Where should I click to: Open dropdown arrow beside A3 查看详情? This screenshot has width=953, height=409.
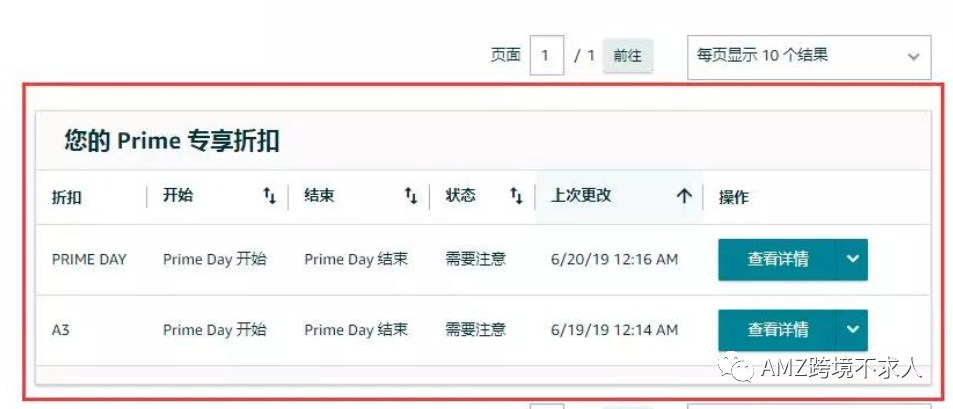pyautogui.click(x=853, y=330)
